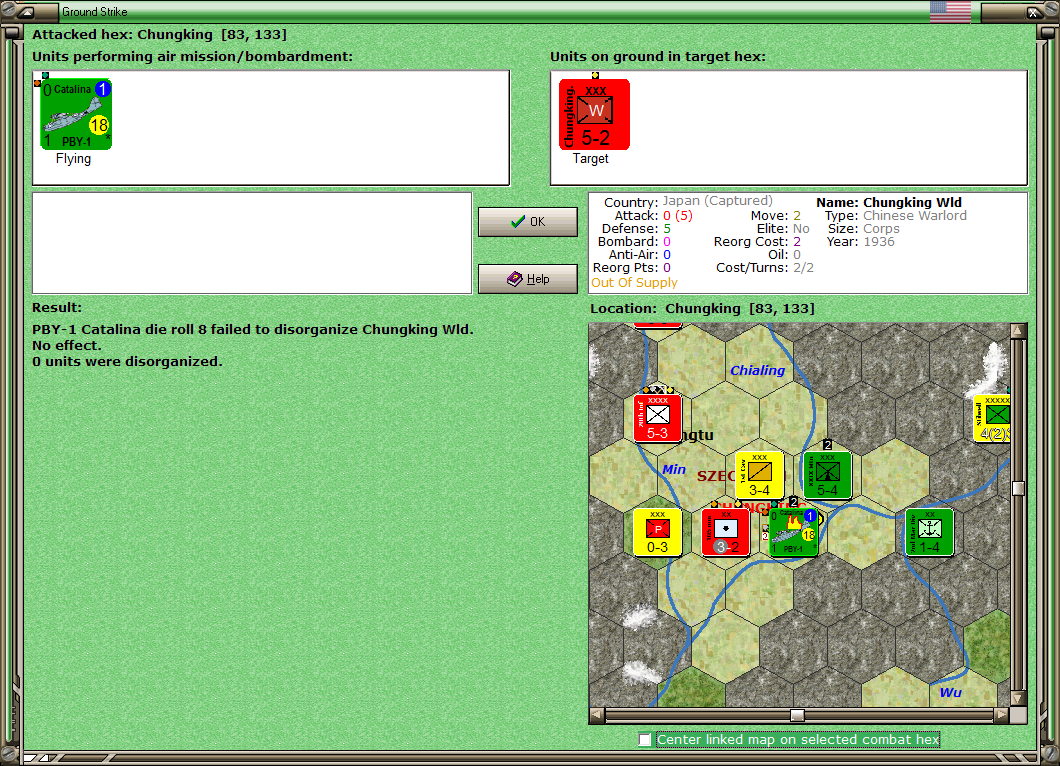Click the Chialing river label on map

757,370
